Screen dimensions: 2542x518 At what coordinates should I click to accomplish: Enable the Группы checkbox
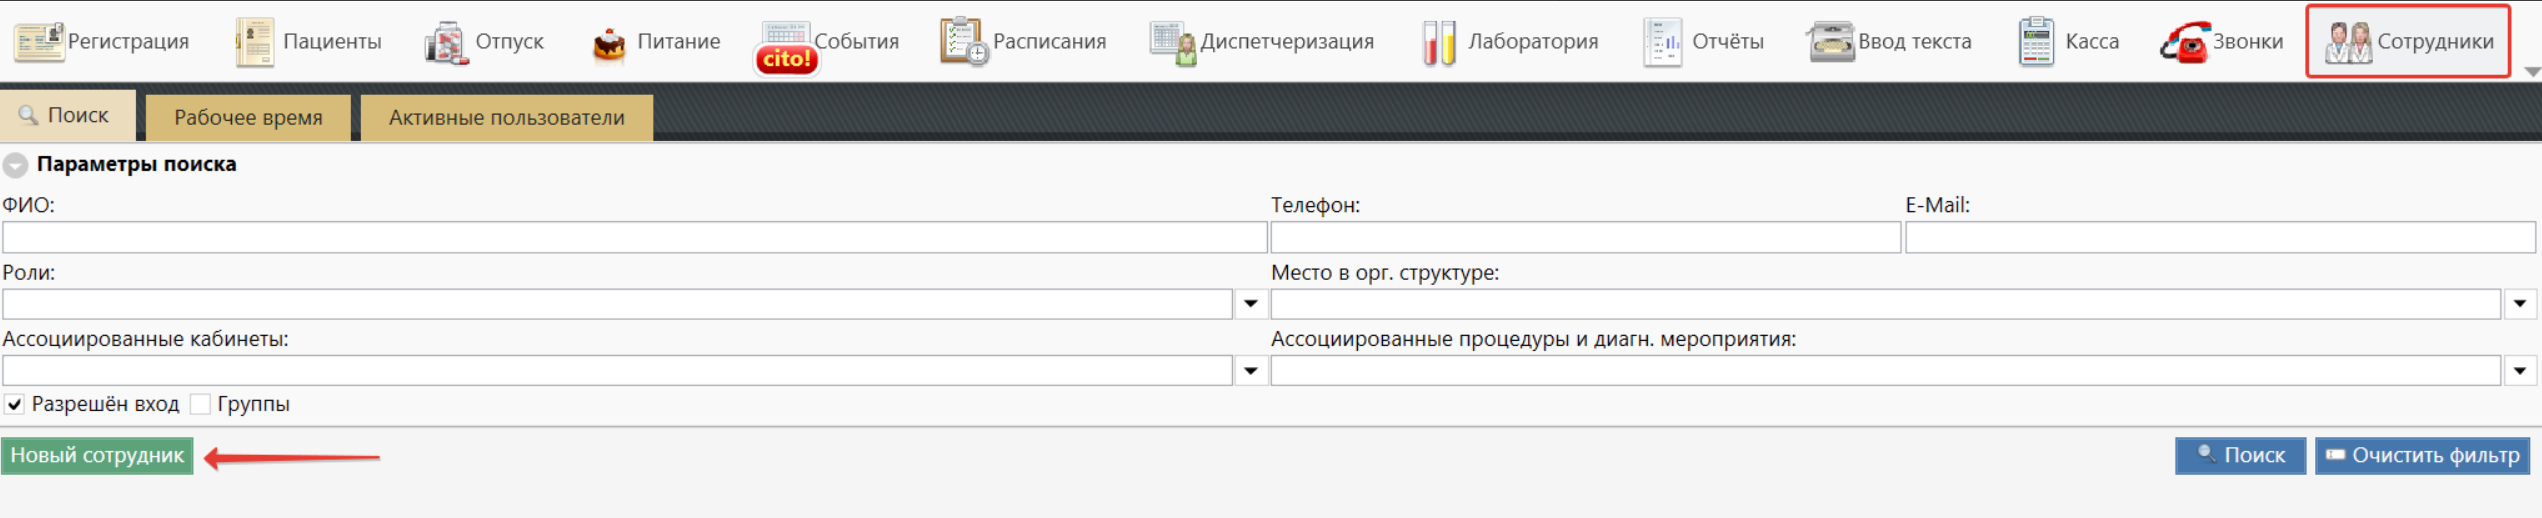click(x=201, y=405)
